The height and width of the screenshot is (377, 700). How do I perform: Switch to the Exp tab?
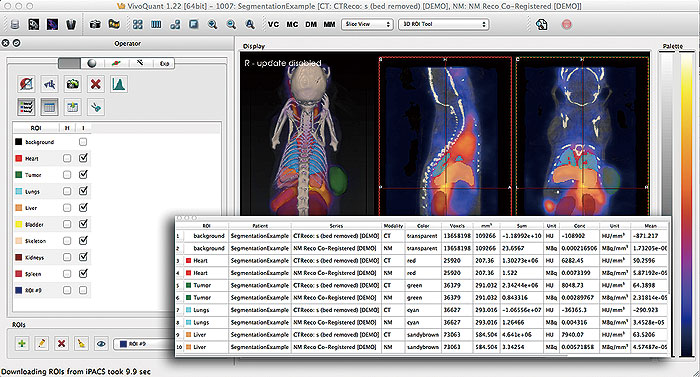click(x=164, y=63)
